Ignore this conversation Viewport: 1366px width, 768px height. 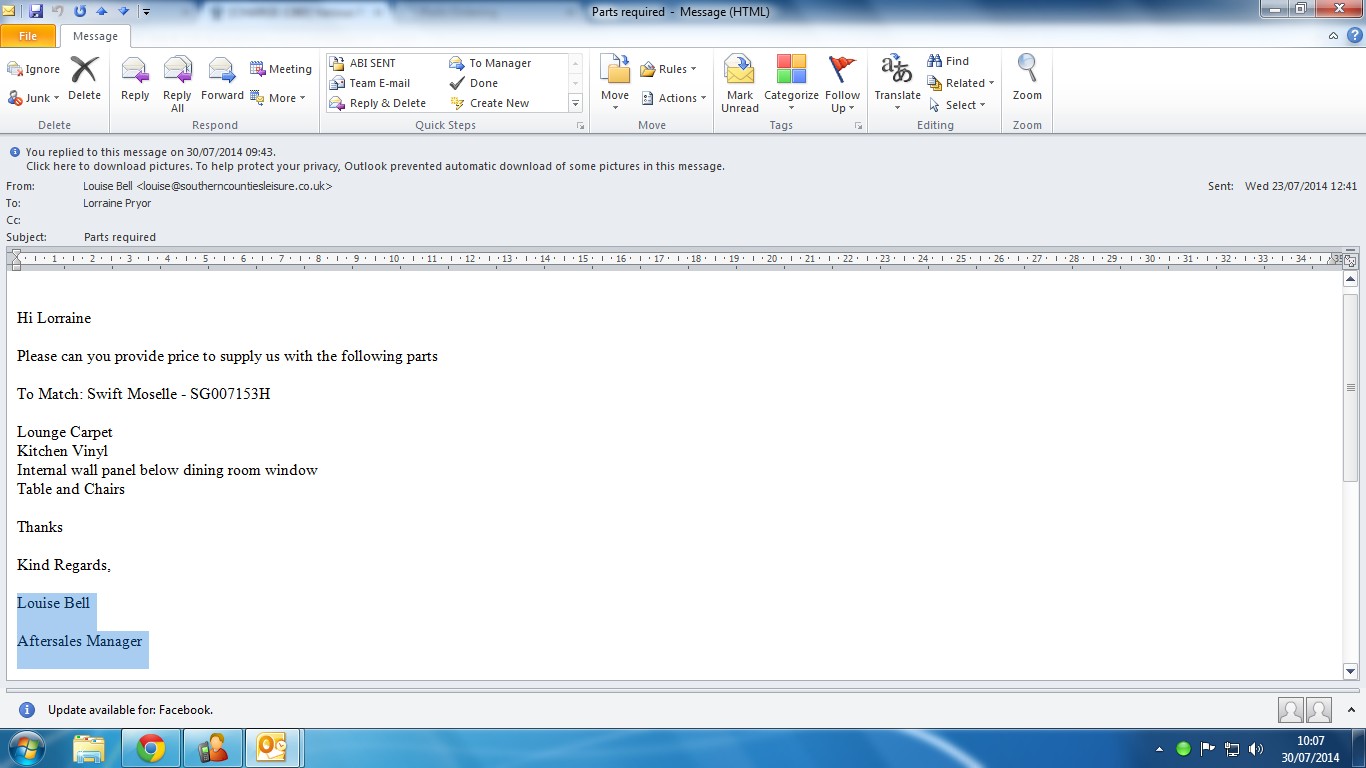(34, 69)
